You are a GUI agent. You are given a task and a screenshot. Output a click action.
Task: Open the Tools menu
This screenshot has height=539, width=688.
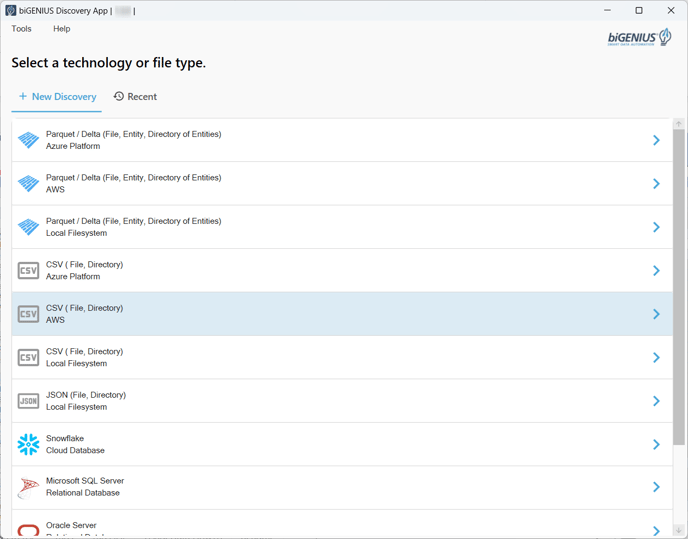click(x=22, y=29)
